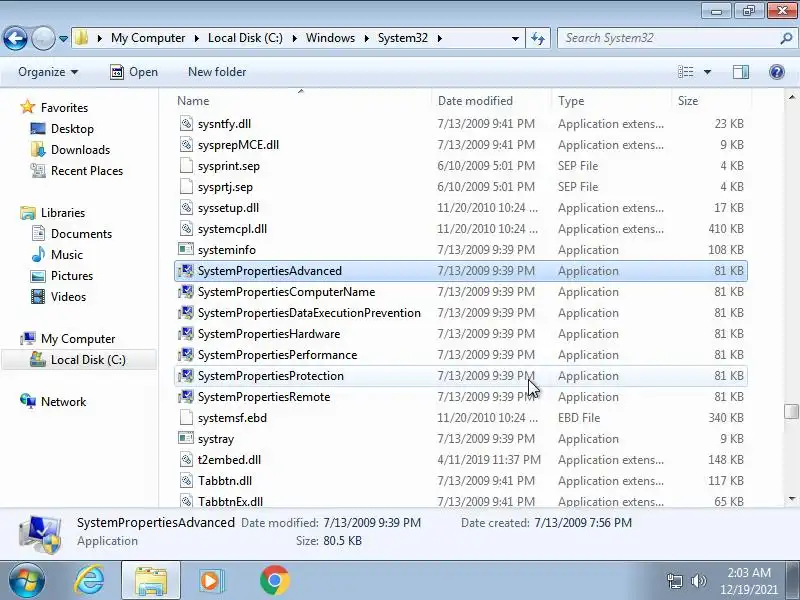Click the search magnifier icon

pos(786,38)
